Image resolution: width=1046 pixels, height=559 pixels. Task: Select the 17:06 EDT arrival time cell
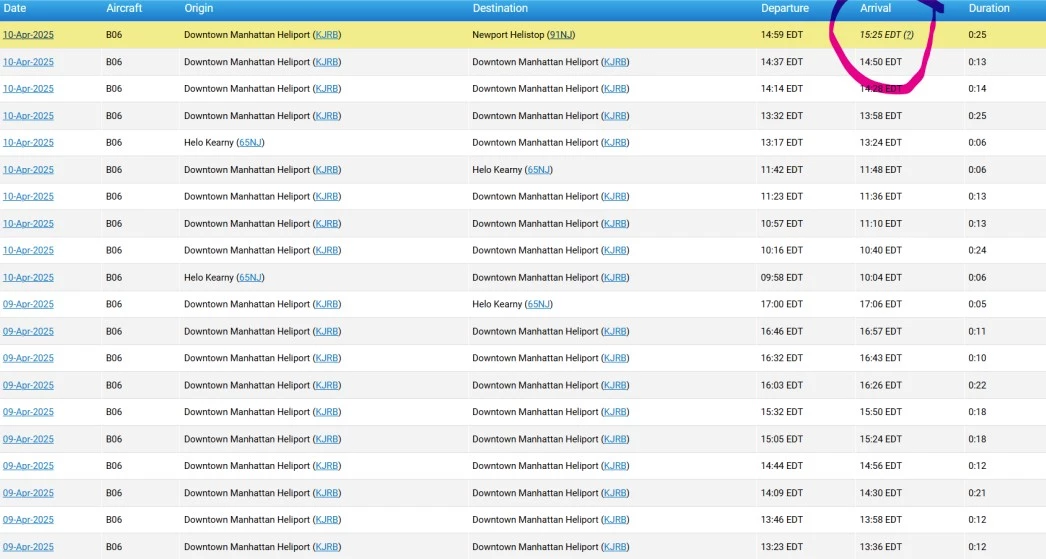881,304
